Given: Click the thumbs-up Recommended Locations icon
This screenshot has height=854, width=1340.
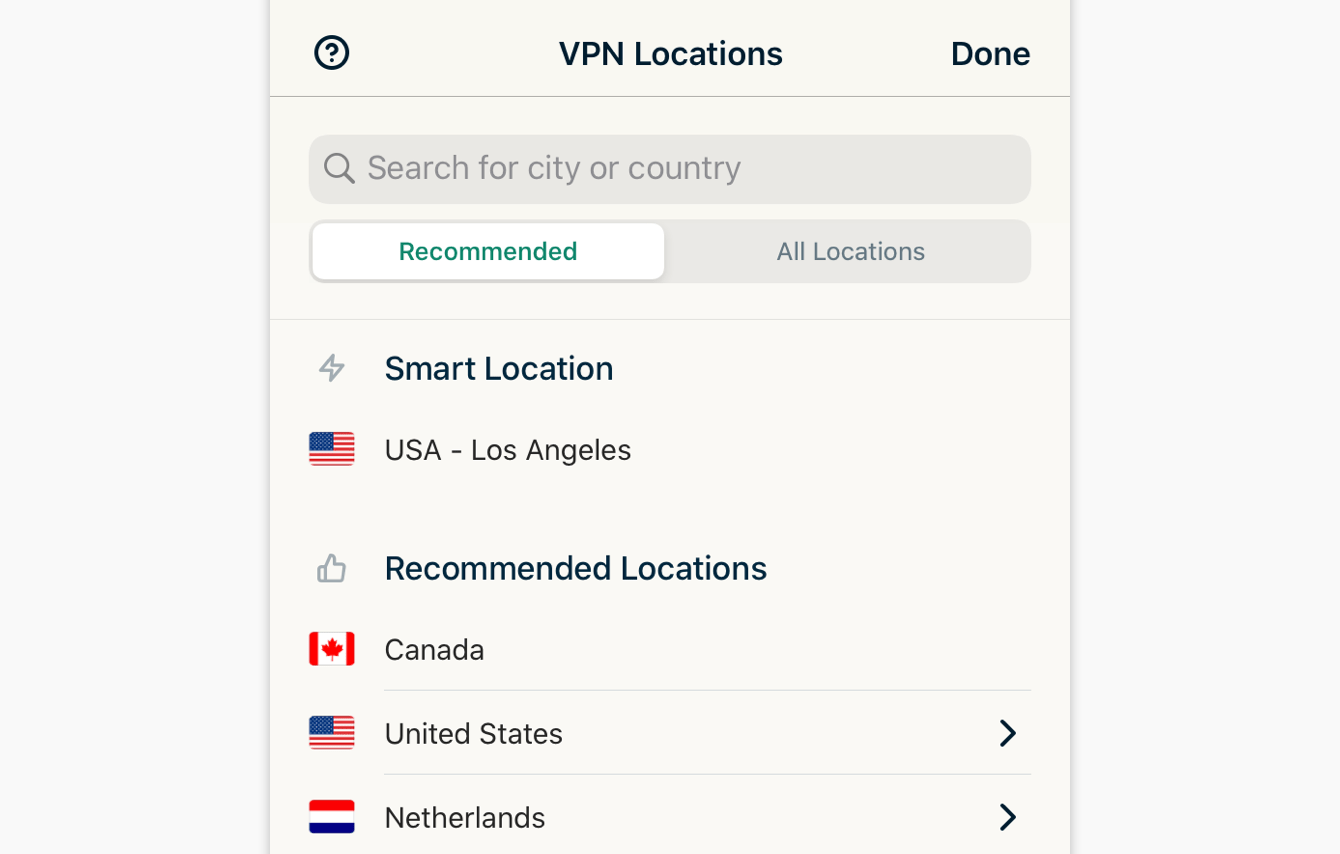Looking at the screenshot, I should tap(331, 567).
